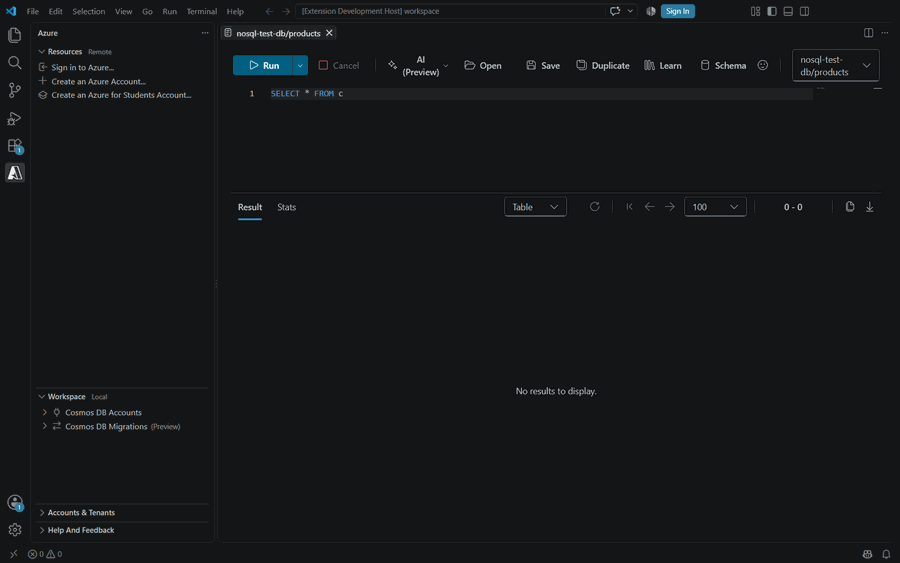This screenshot has height=563, width=900.
Task: Click the blue Sign In button
Action: coord(677,11)
